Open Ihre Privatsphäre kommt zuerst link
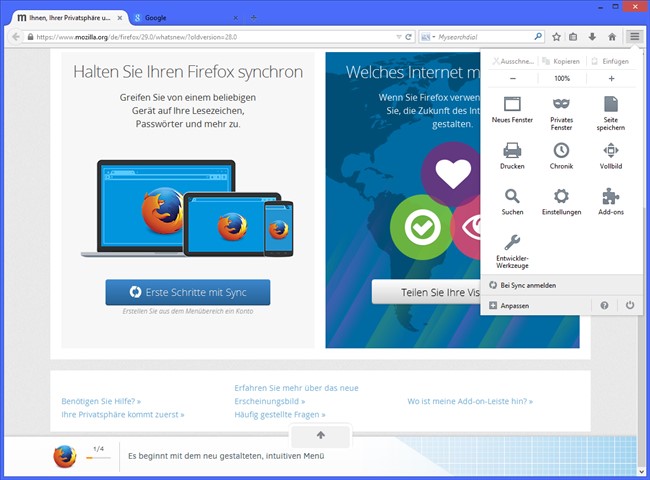Image resolution: width=650 pixels, height=480 pixels. 123,415
